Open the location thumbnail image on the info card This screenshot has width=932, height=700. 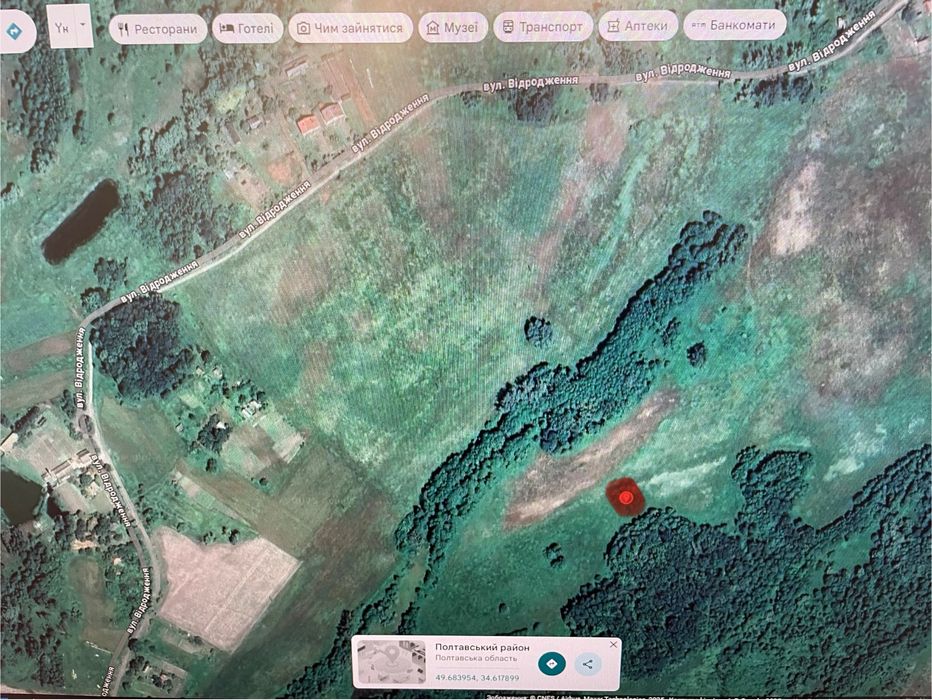click(x=391, y=662)
